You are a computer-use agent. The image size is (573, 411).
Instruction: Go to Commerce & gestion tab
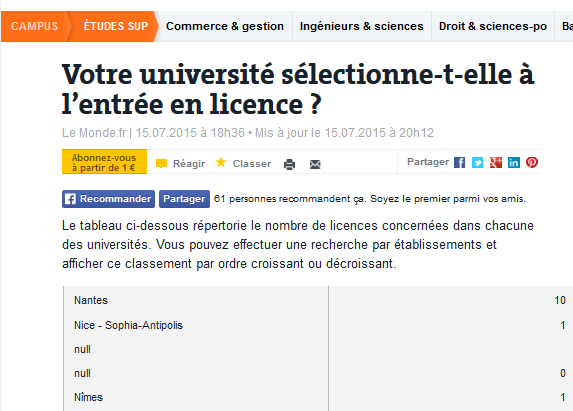[225, 26]
